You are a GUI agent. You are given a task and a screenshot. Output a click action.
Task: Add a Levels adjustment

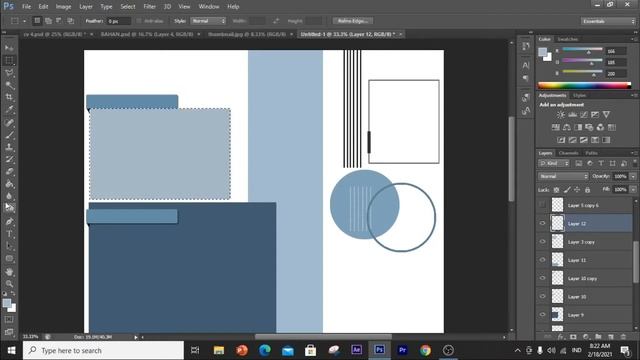(573, 115)
